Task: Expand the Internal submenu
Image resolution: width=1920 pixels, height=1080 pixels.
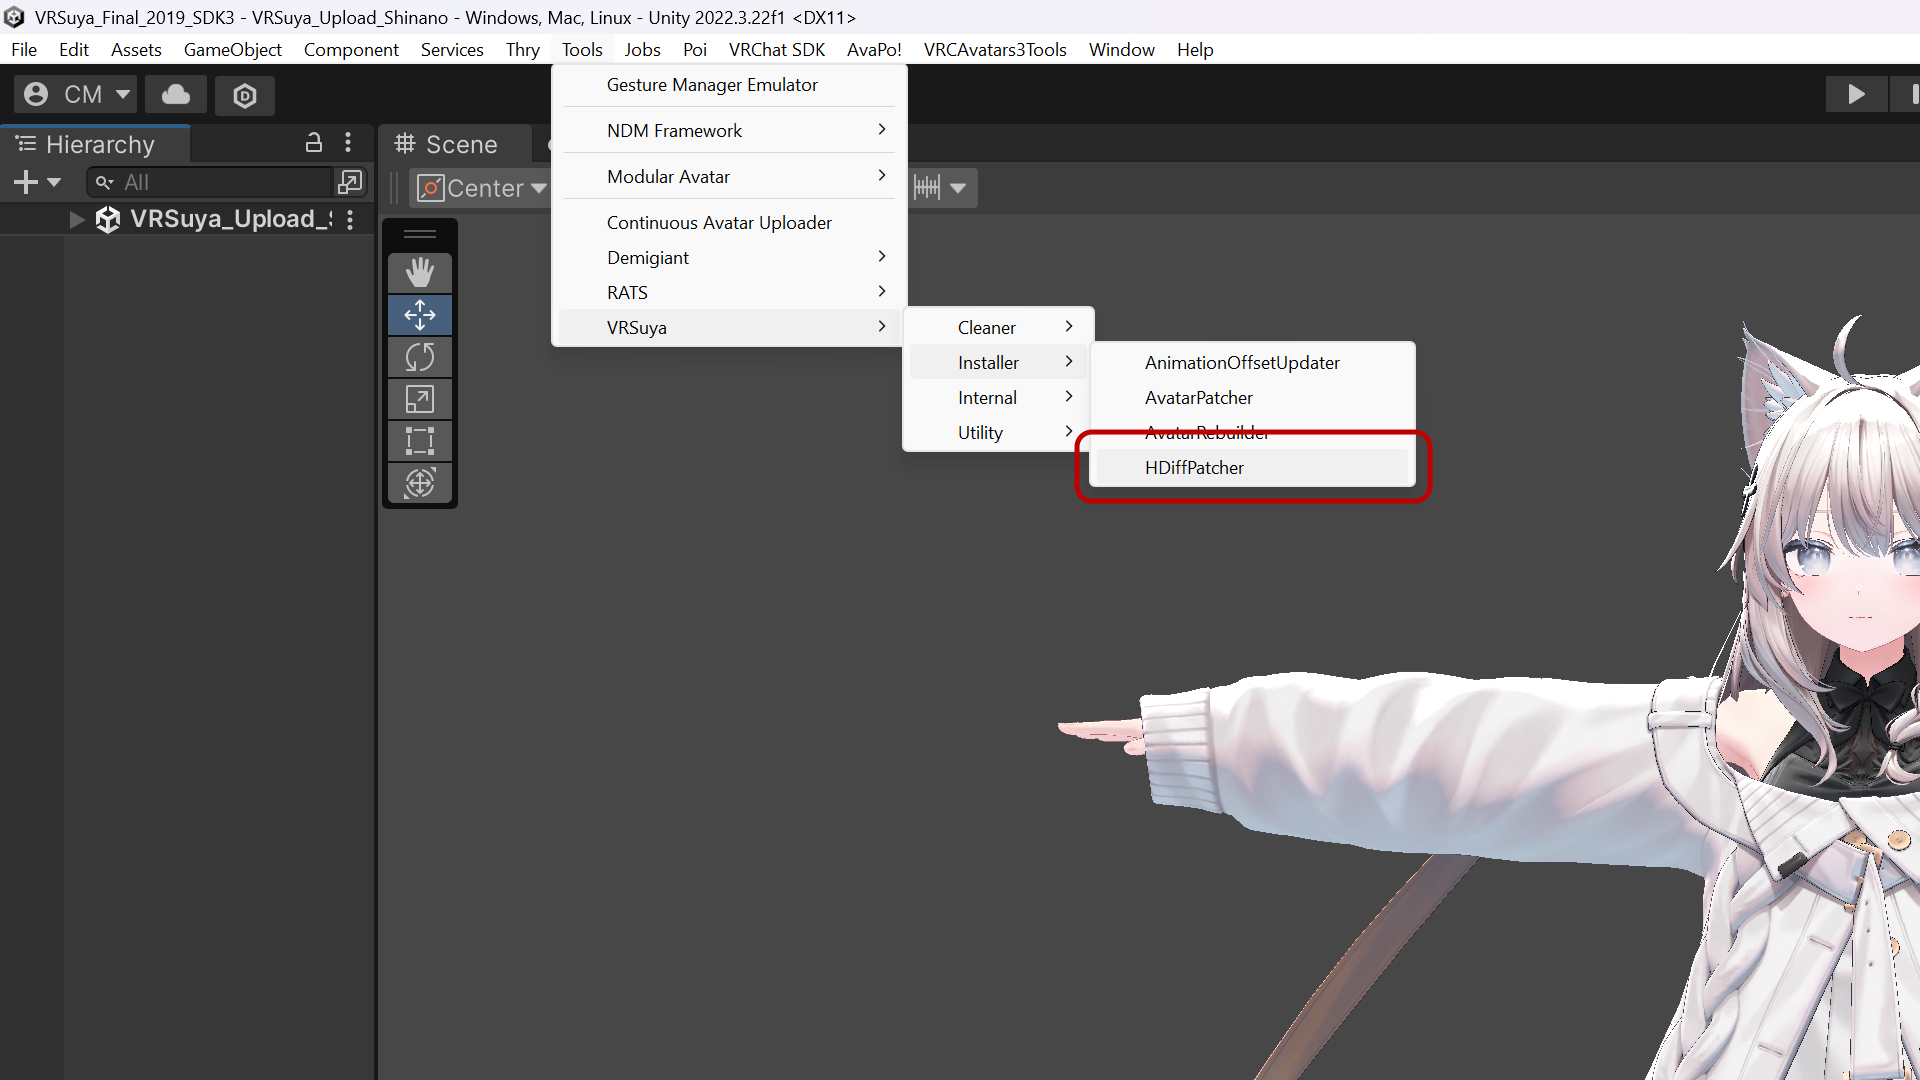Action: (998, 398)
